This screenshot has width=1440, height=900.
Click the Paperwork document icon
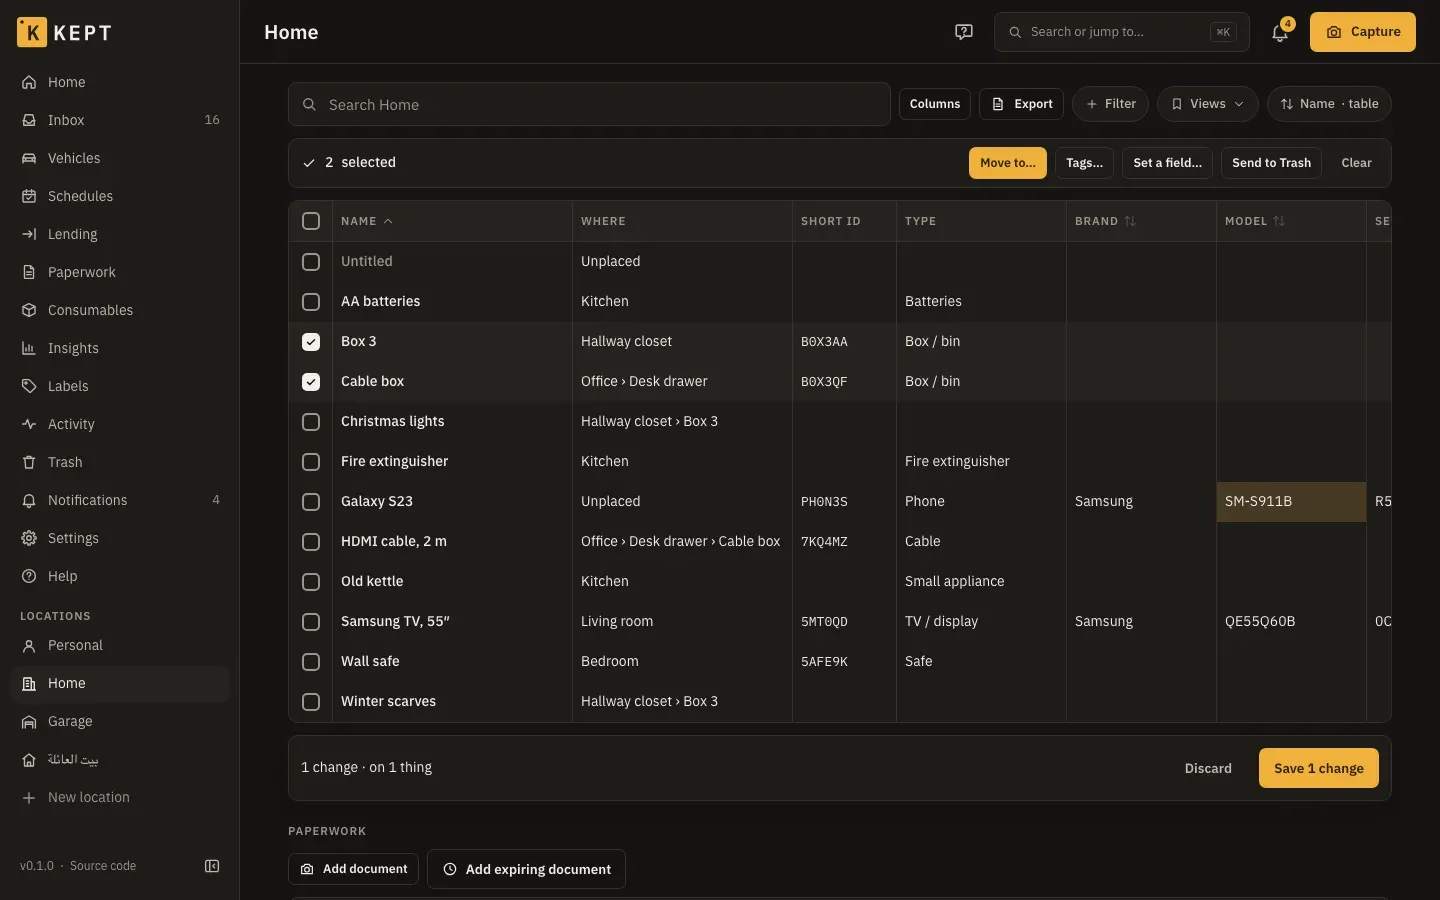click(29, 272)
